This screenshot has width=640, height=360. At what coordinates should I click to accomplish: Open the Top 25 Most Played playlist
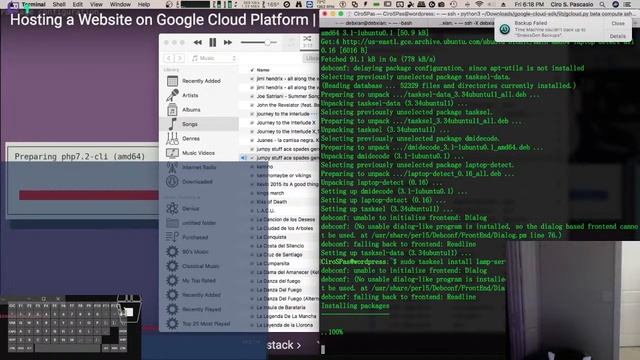pyautogui.click(x=206, y=324)
